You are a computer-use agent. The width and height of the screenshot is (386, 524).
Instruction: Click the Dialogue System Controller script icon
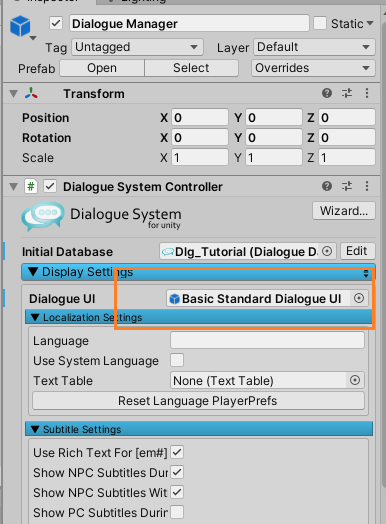tap(31, 186)
